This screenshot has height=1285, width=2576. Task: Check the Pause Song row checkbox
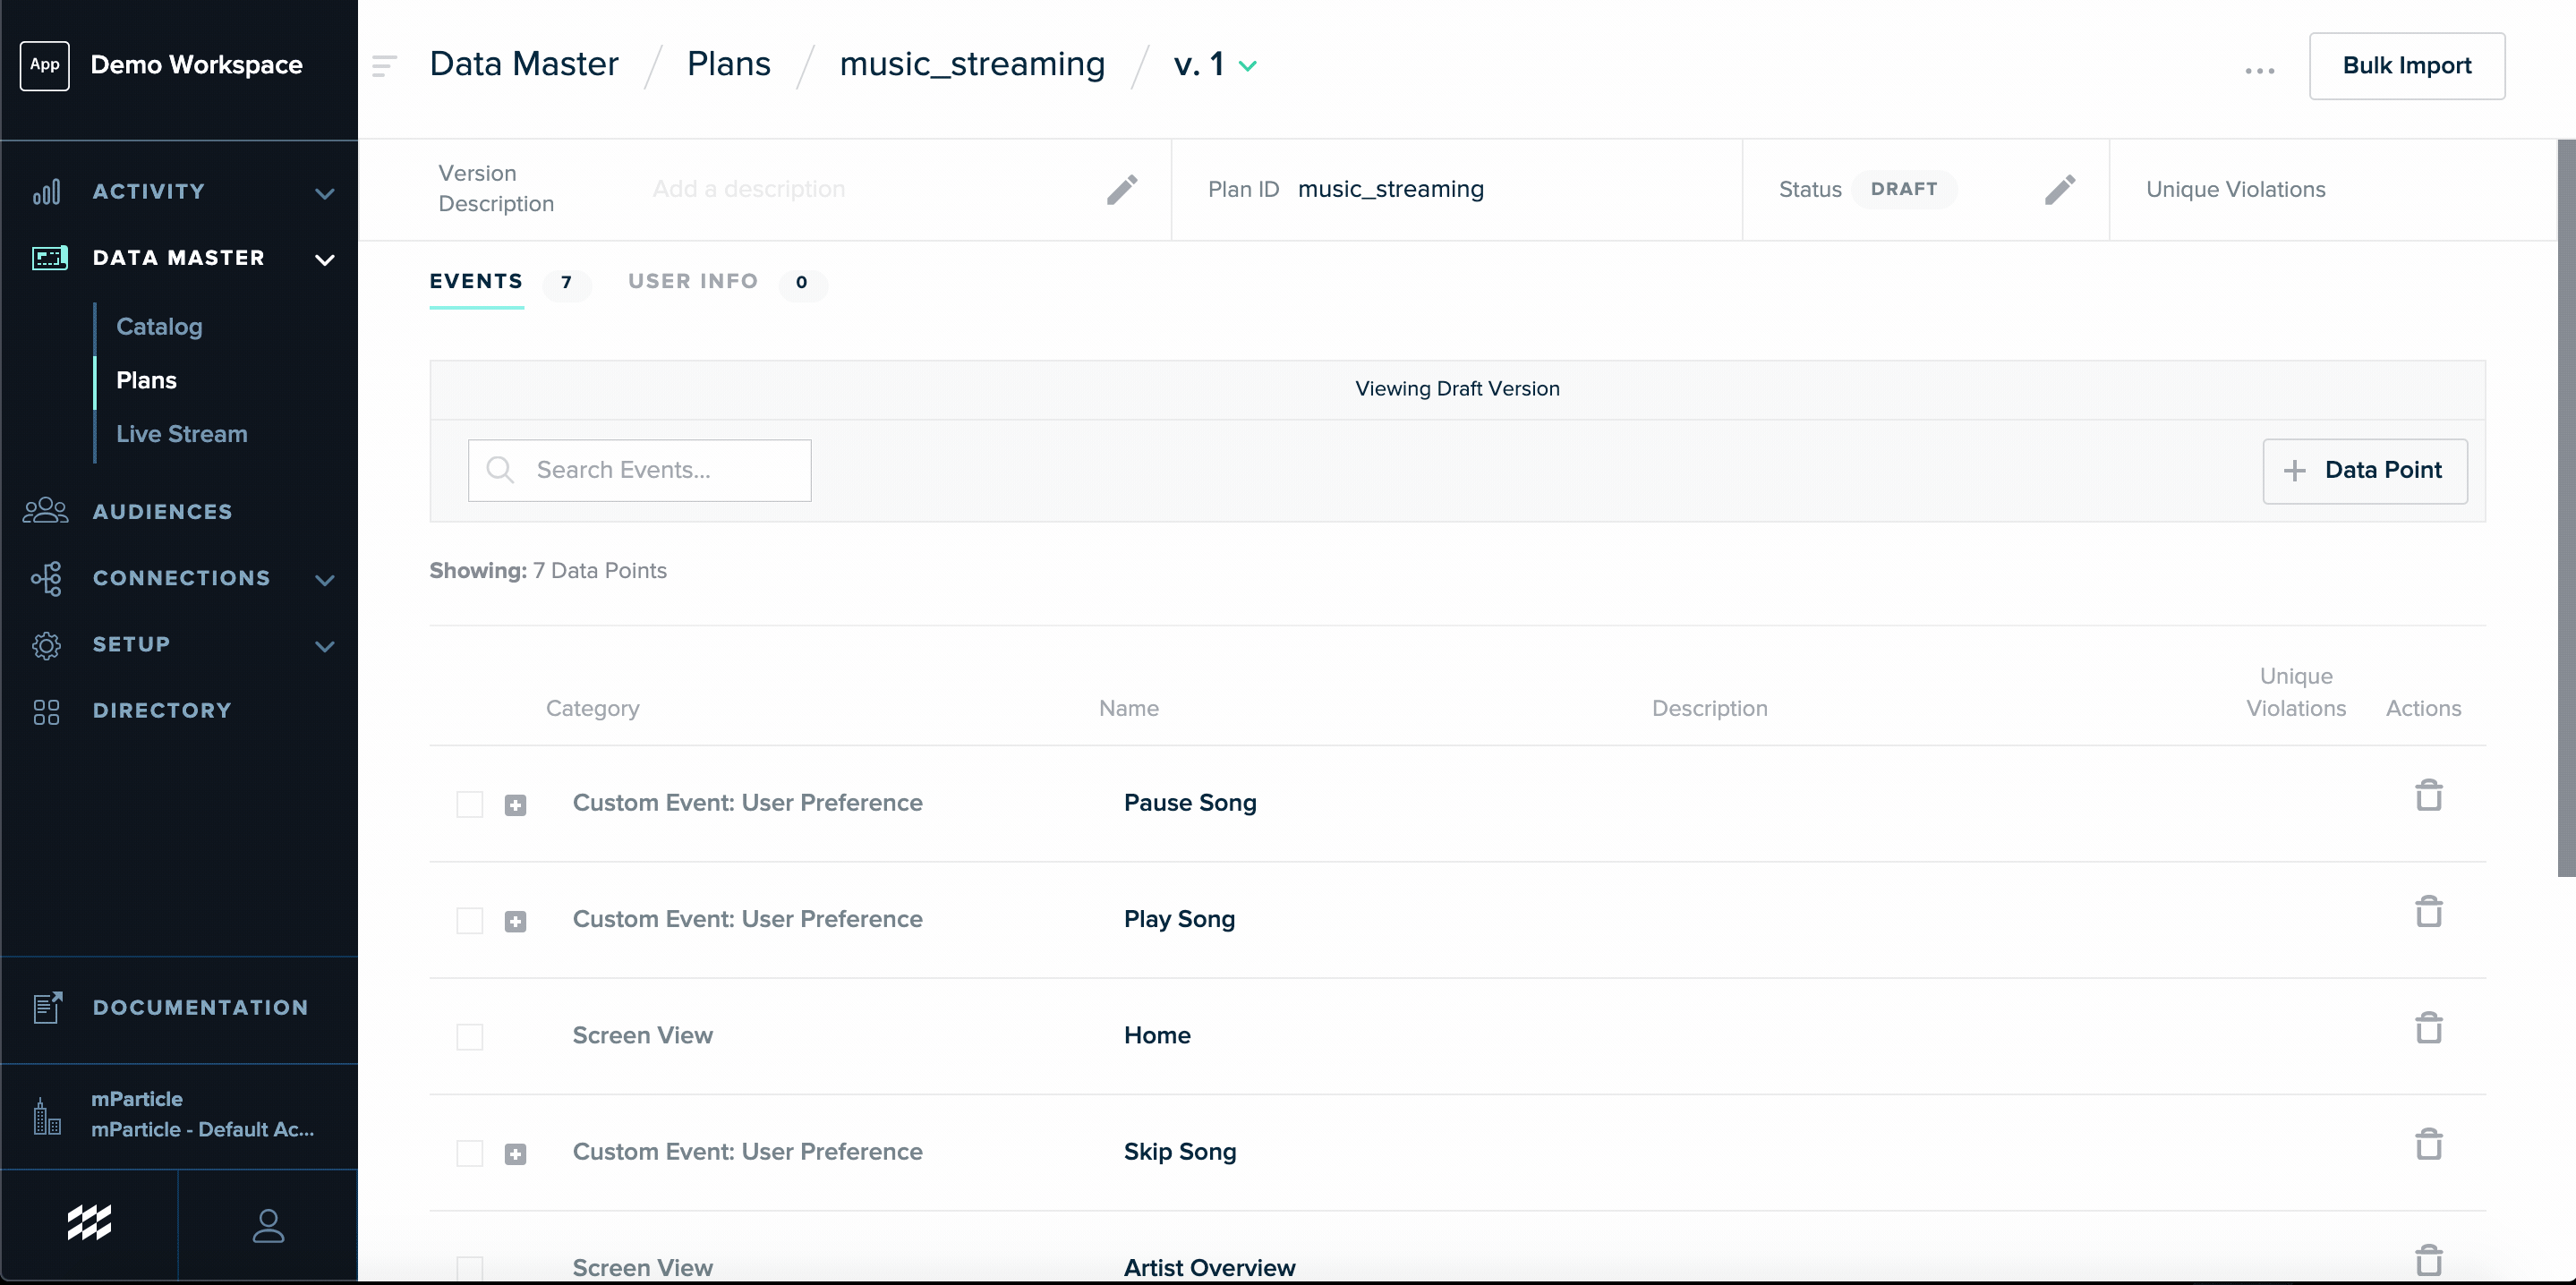469,804
